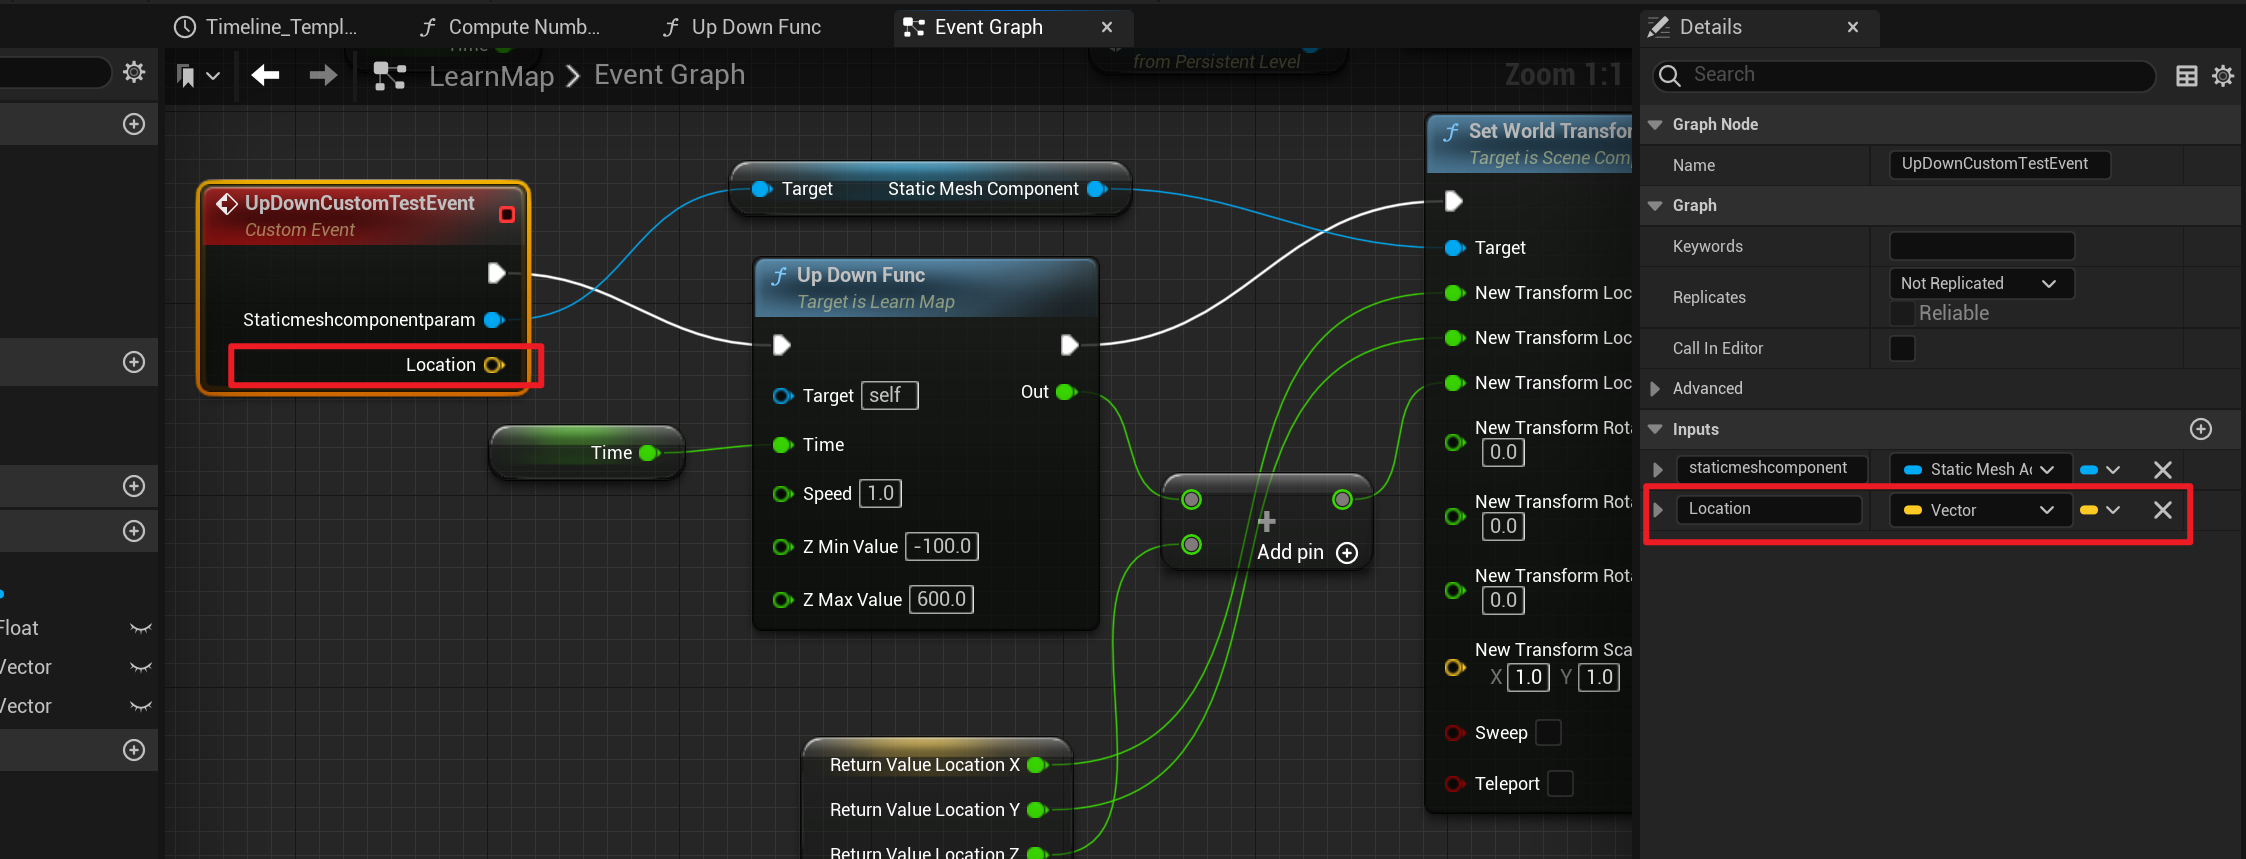Expand the Location input row
The height and width of the screenshot is (859, 2246).
click(1658, 511)
